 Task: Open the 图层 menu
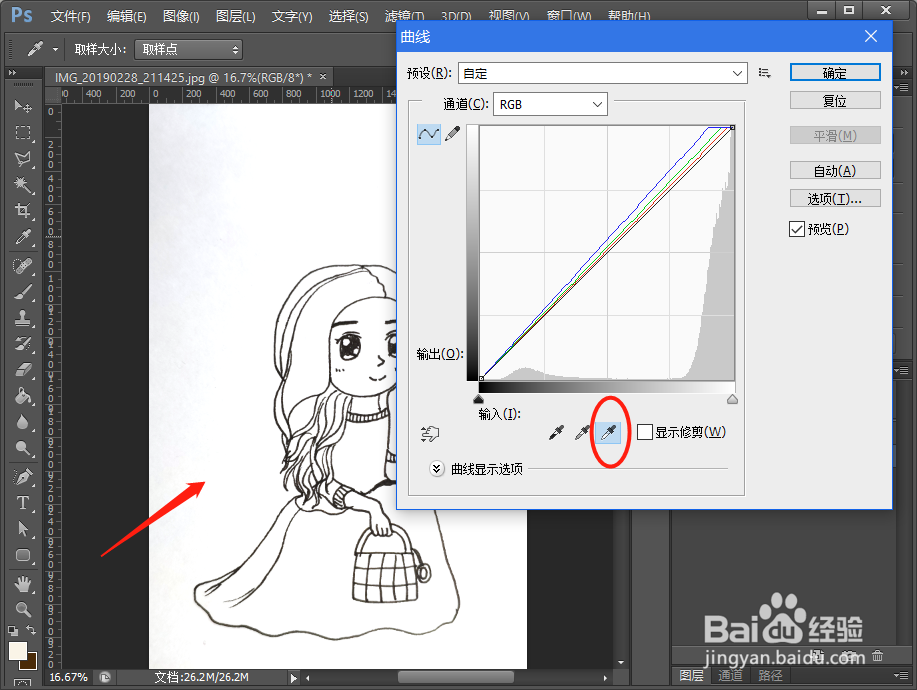(235, 16)
